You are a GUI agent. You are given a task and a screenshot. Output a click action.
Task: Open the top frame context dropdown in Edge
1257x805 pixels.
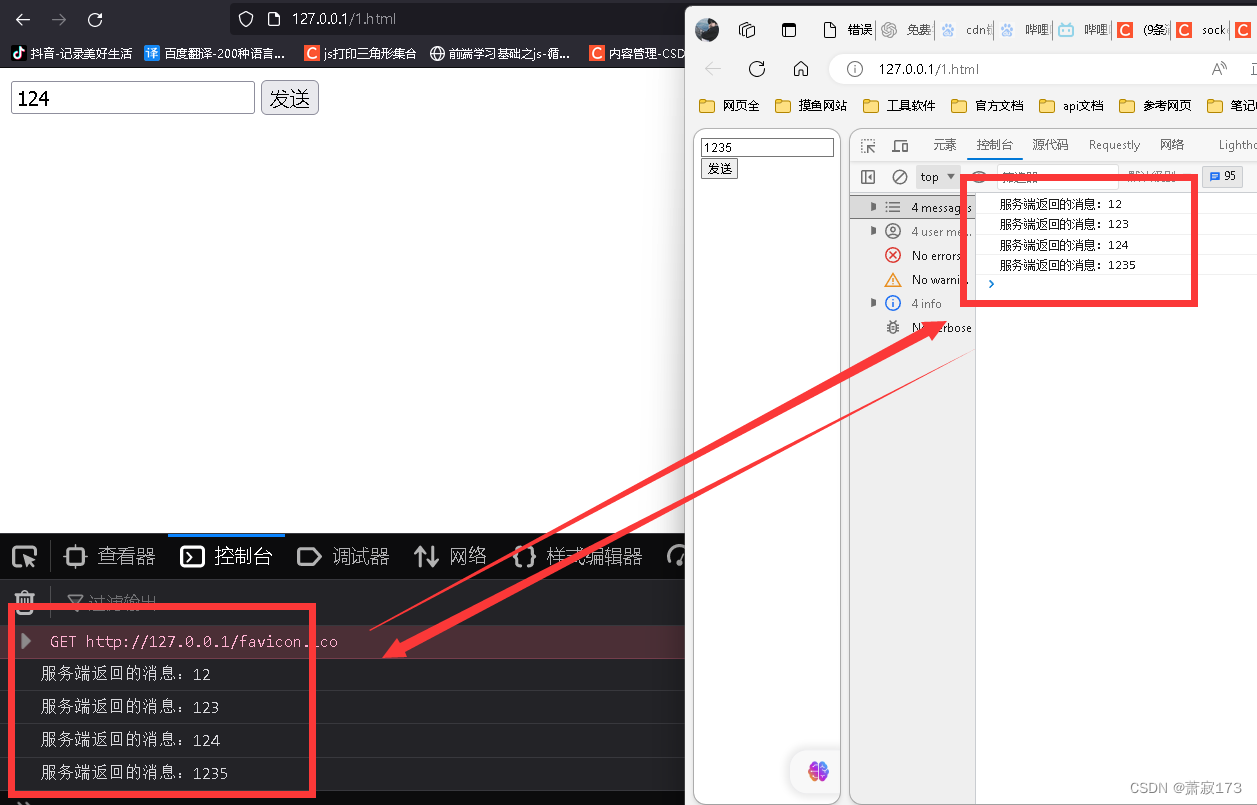pyautogui.click(x=936, y=176)
